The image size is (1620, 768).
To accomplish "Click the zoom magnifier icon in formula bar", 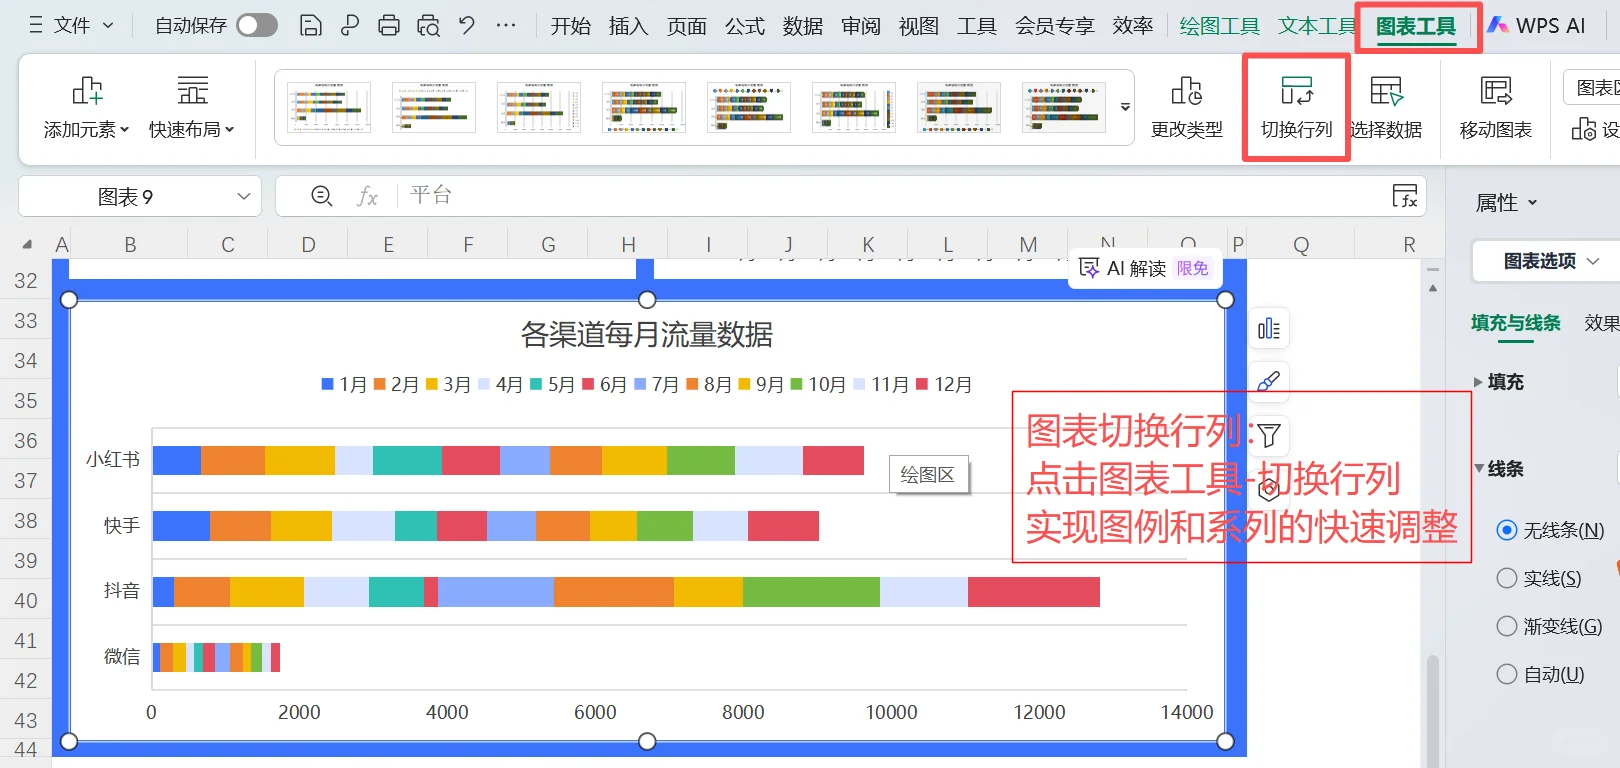I will pyautogui.click(x=321, y=196).
